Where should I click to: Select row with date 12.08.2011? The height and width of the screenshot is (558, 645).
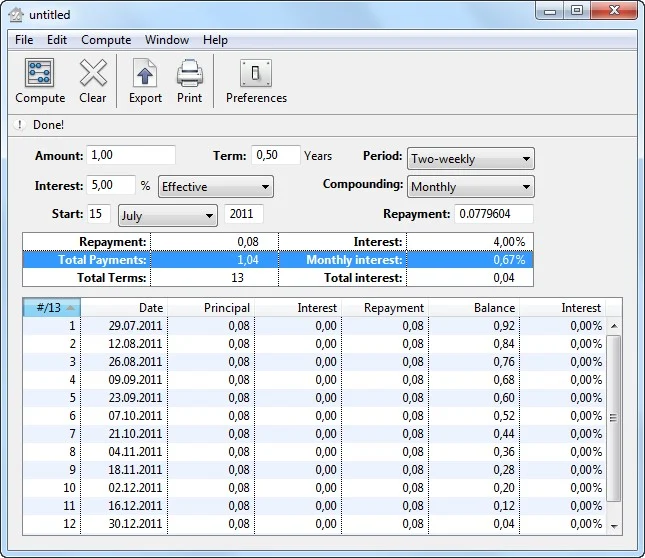point(314,344)
